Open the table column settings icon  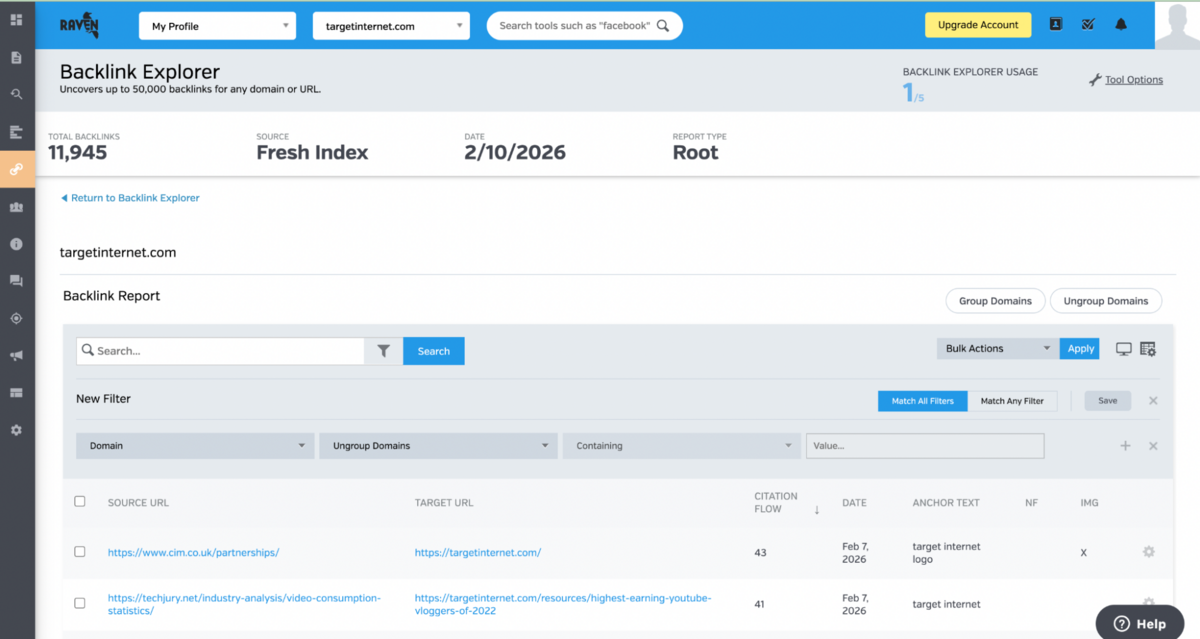pos(1148,349)
